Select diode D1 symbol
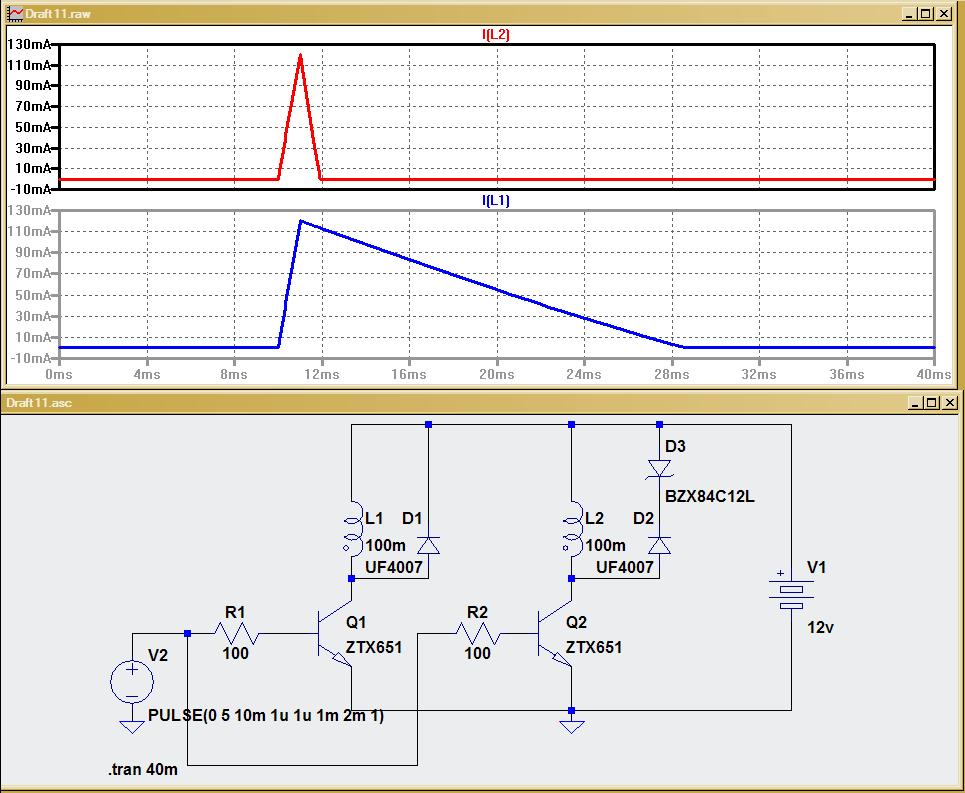Screen dimensions: 965x793 [x=428, y=545]
